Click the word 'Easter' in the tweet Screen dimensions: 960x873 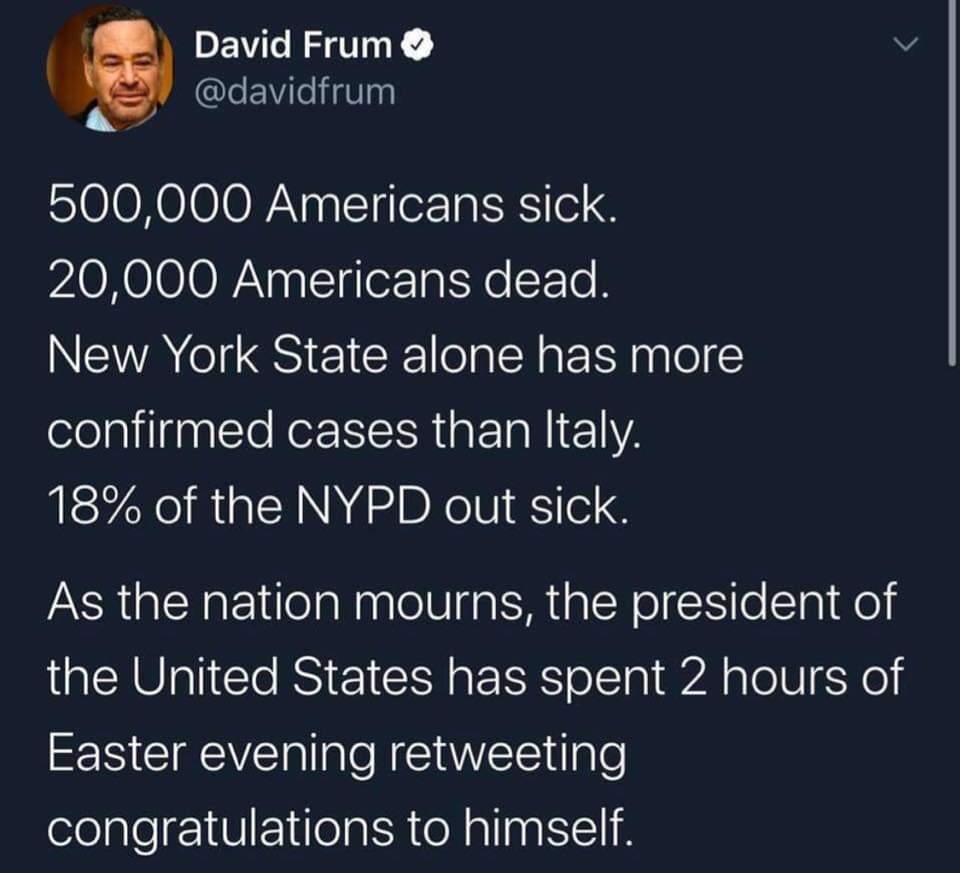(113, 750)
